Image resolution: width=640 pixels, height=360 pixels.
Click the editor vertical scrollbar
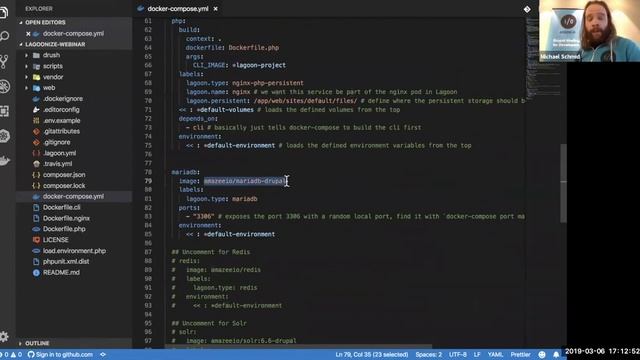click(563, 183)
